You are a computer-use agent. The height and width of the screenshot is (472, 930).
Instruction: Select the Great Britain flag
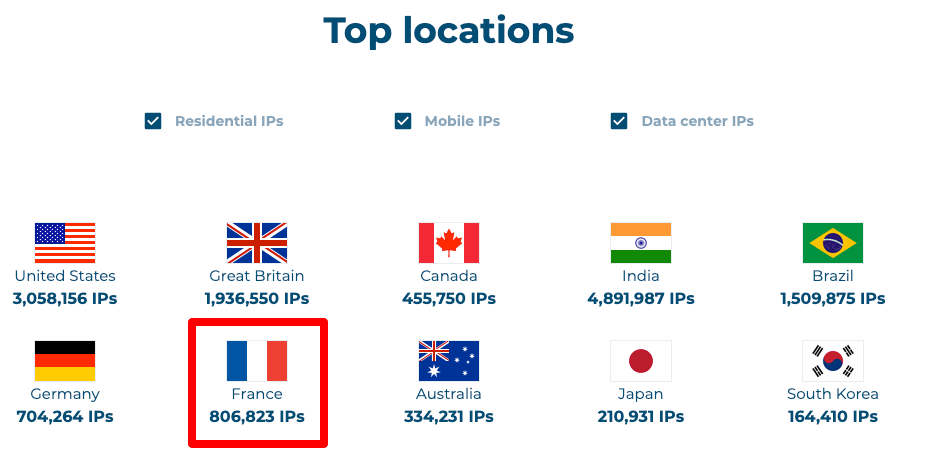tap(257, 243)
